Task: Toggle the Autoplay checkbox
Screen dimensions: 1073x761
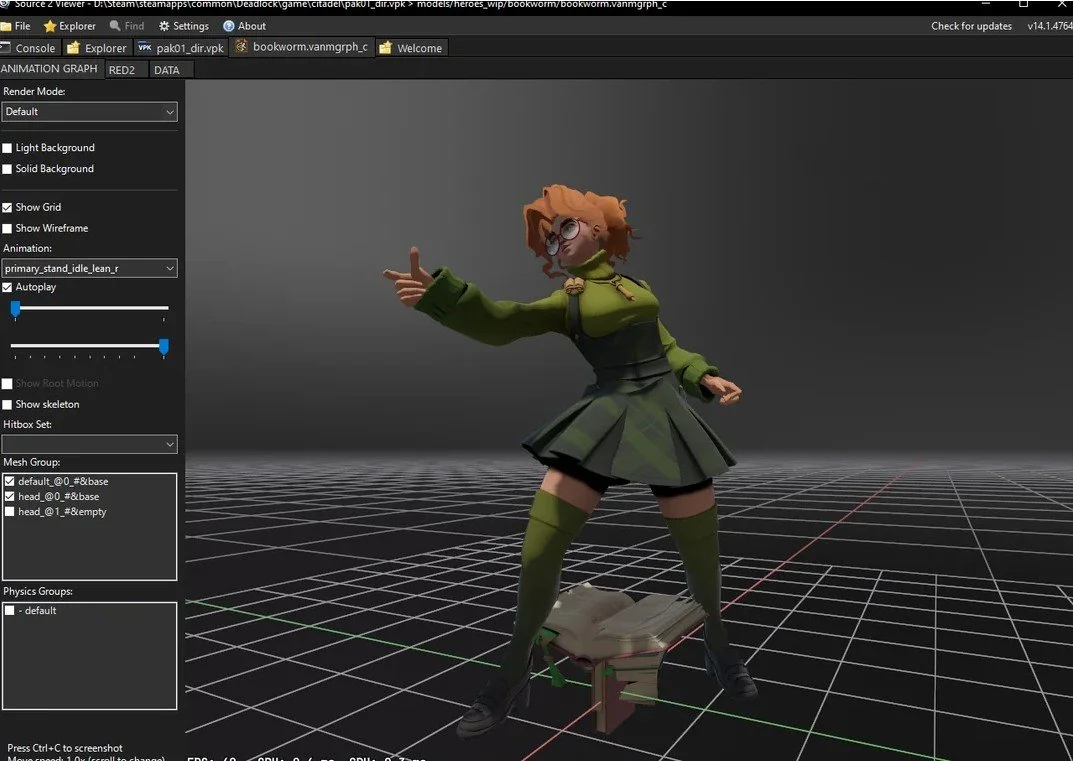Action: click(7, 287)
